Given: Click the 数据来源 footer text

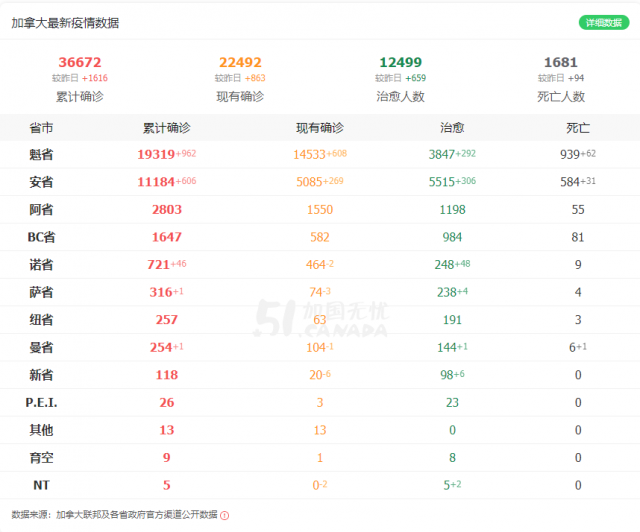Looking at the screenshot, I should pyautogui.click(x=114, y=514).
